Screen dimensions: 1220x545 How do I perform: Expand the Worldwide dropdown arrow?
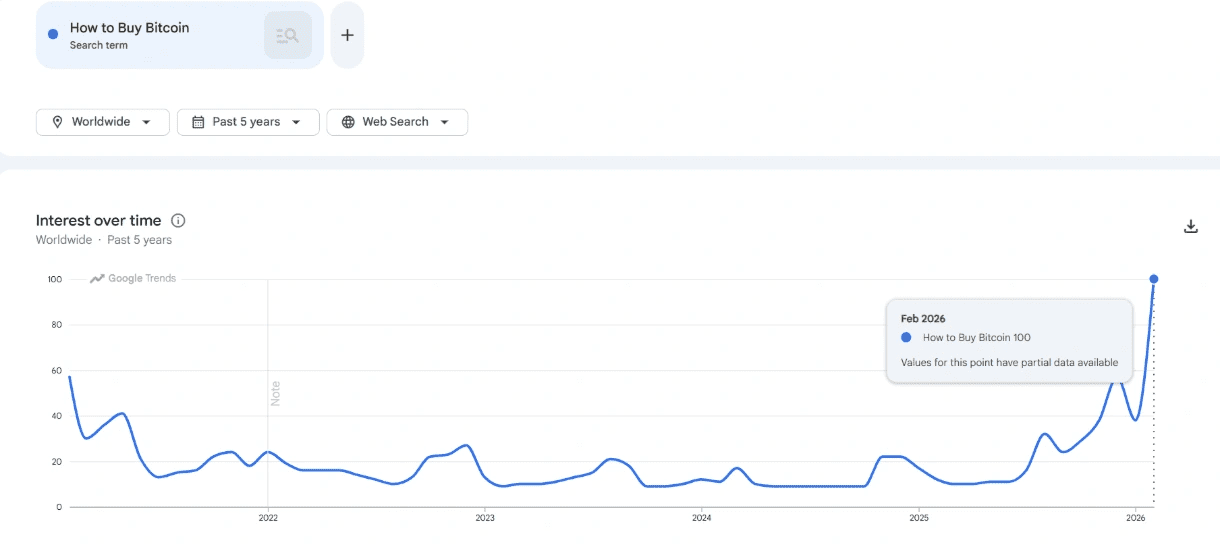point(147,122)
